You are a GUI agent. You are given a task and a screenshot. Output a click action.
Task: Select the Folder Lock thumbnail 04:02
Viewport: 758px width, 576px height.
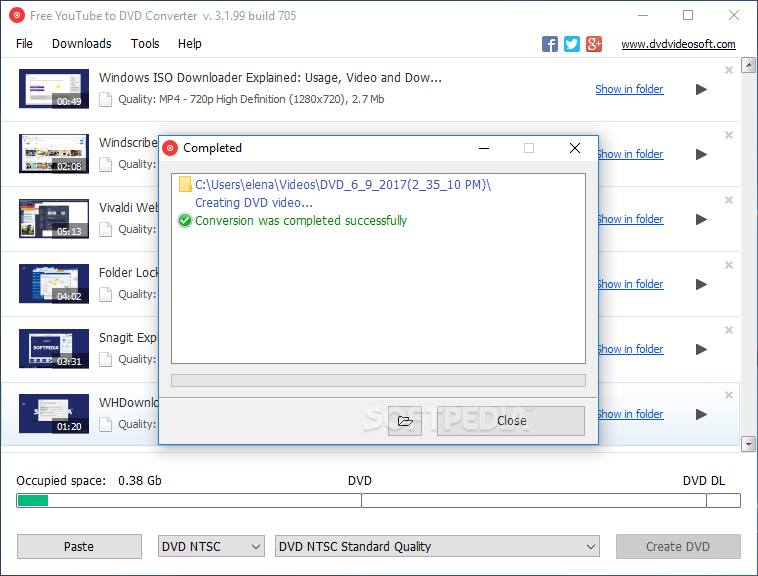coord(54,284)
